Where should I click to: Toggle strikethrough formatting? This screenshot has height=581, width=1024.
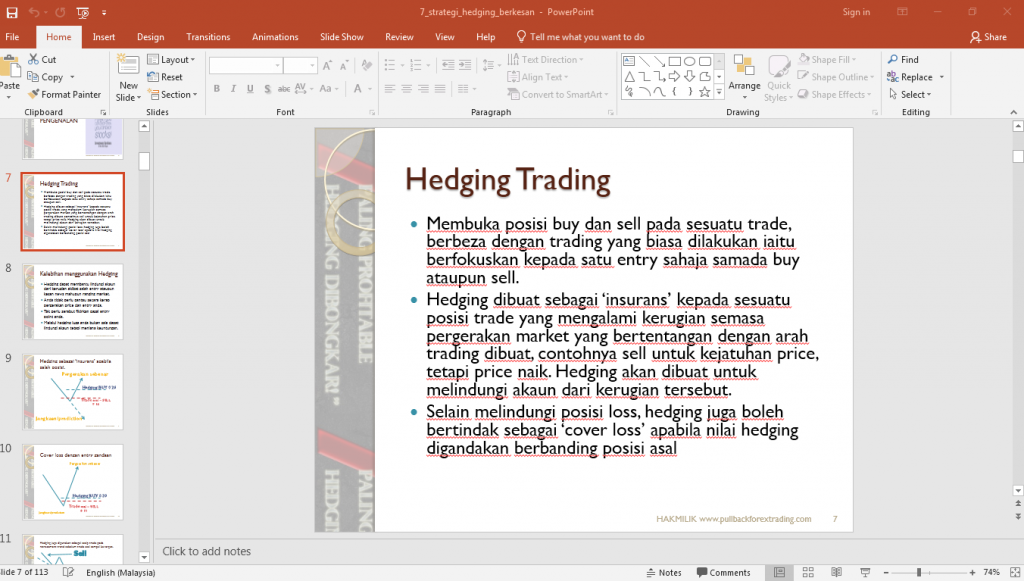pyautogui.click(x=284, y=88)
